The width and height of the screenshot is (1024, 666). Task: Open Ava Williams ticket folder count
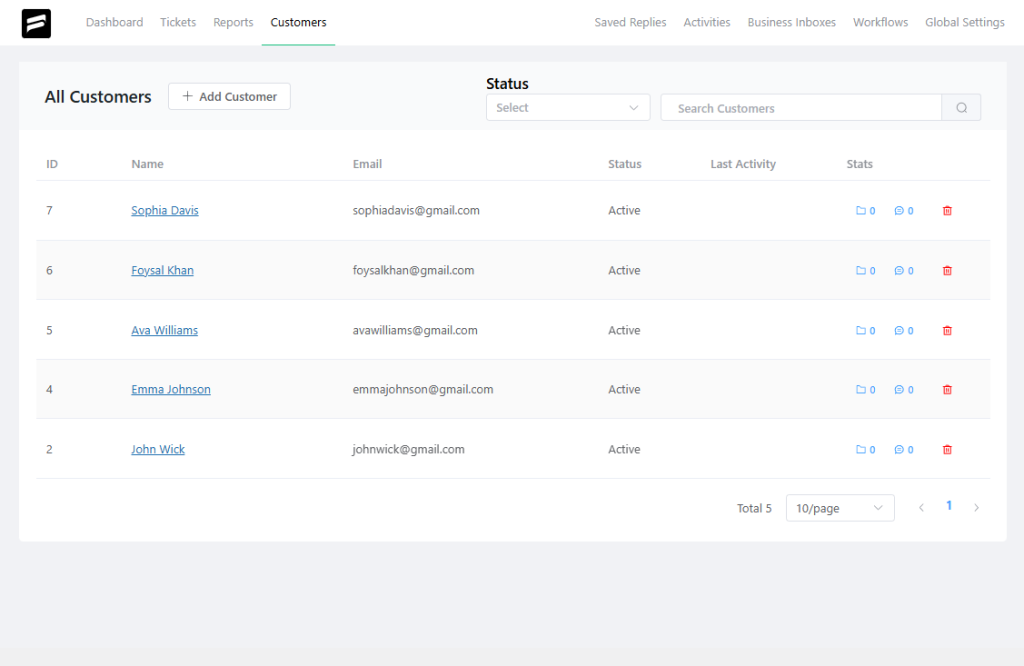click(x=865, y=331)
